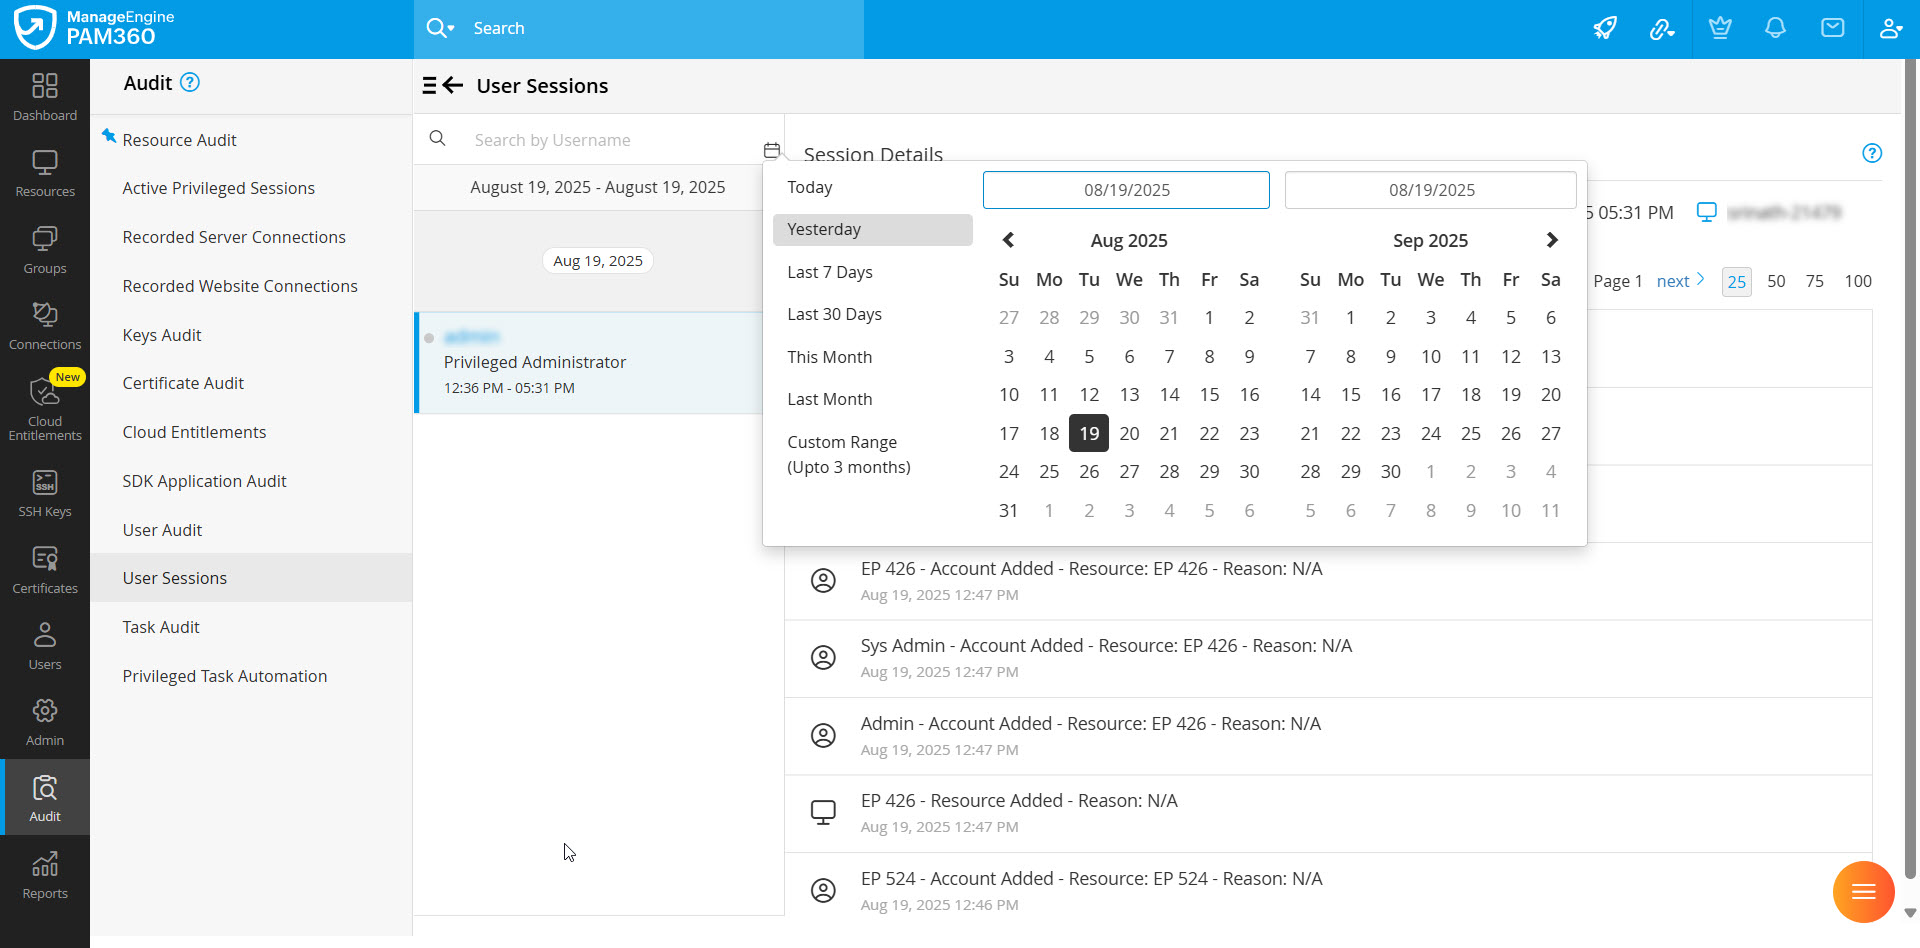Advance calendar to next month
Viewport: 1920px width, 948px height.
point(1551,240)
